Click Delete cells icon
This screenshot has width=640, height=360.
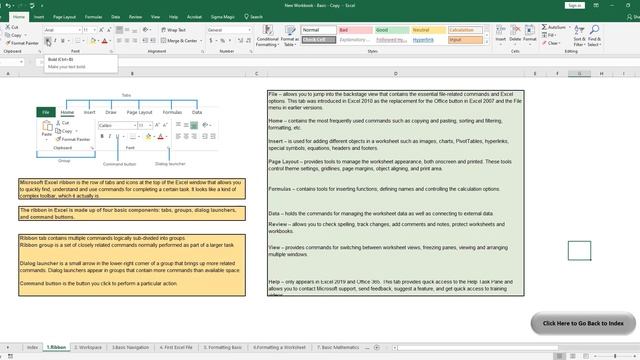tap(516, 34)
